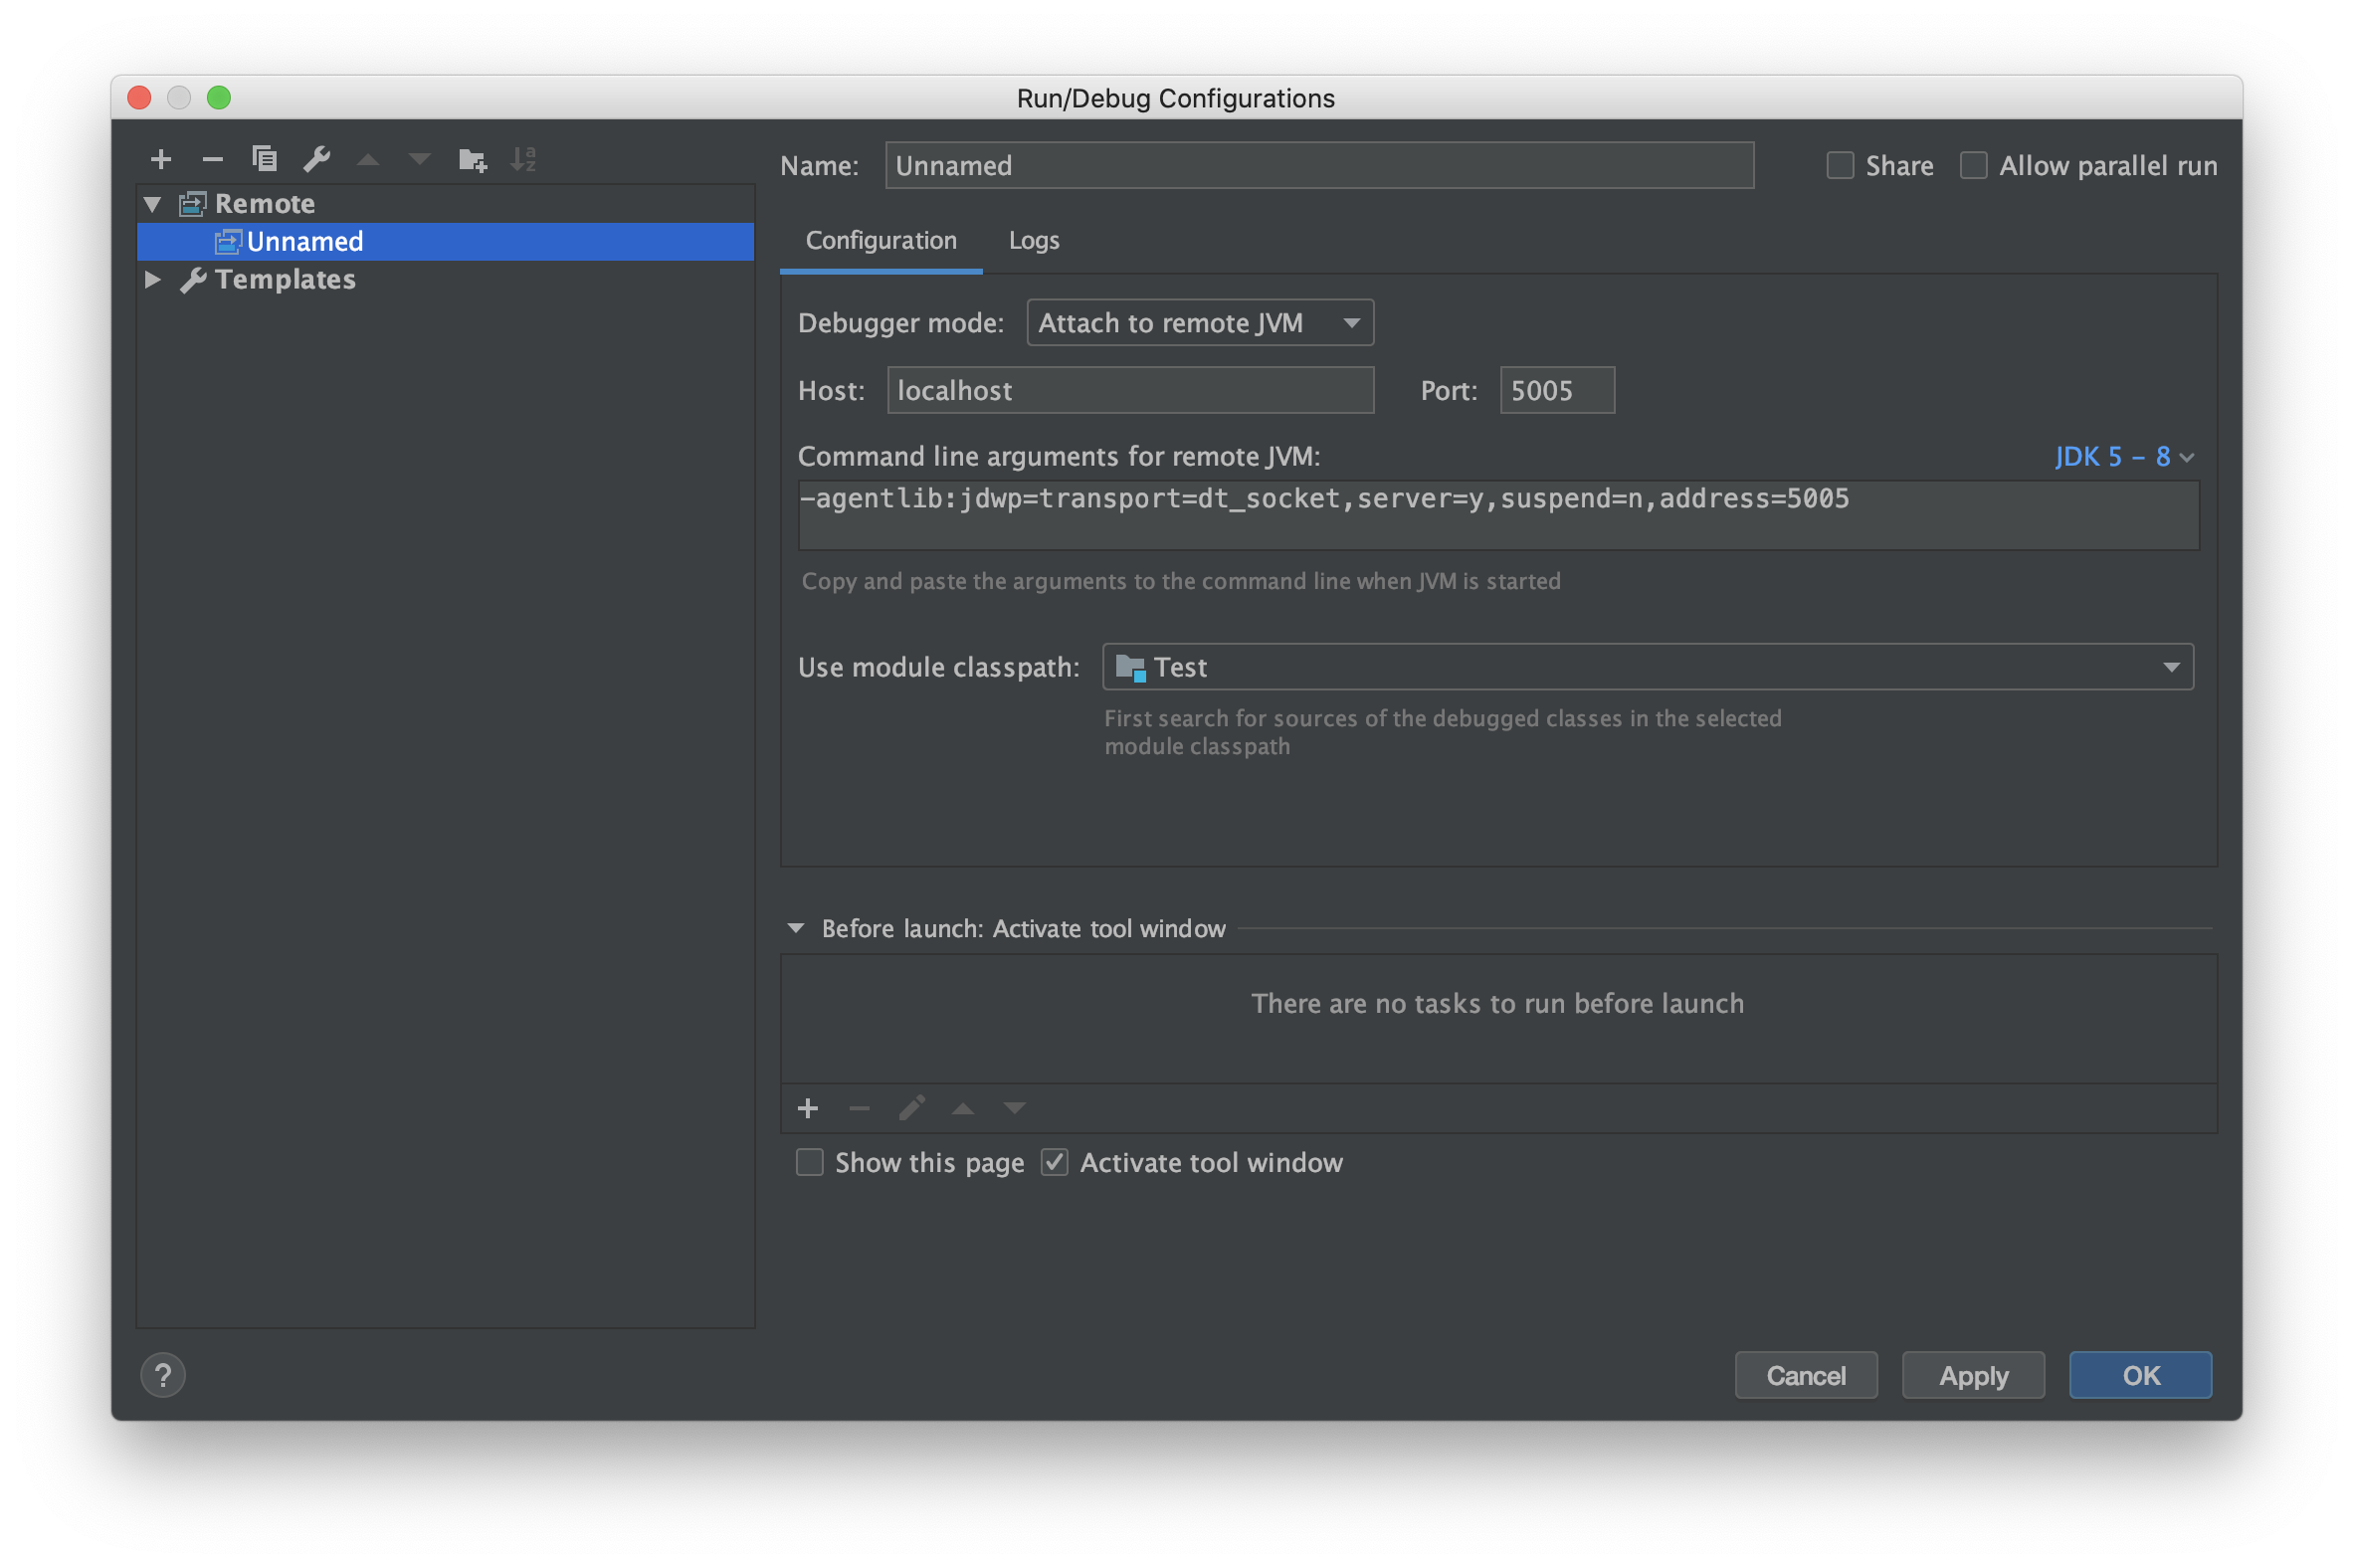Copy the selected configuration
Viewport: 2354px width, 1568px height.
264,159
